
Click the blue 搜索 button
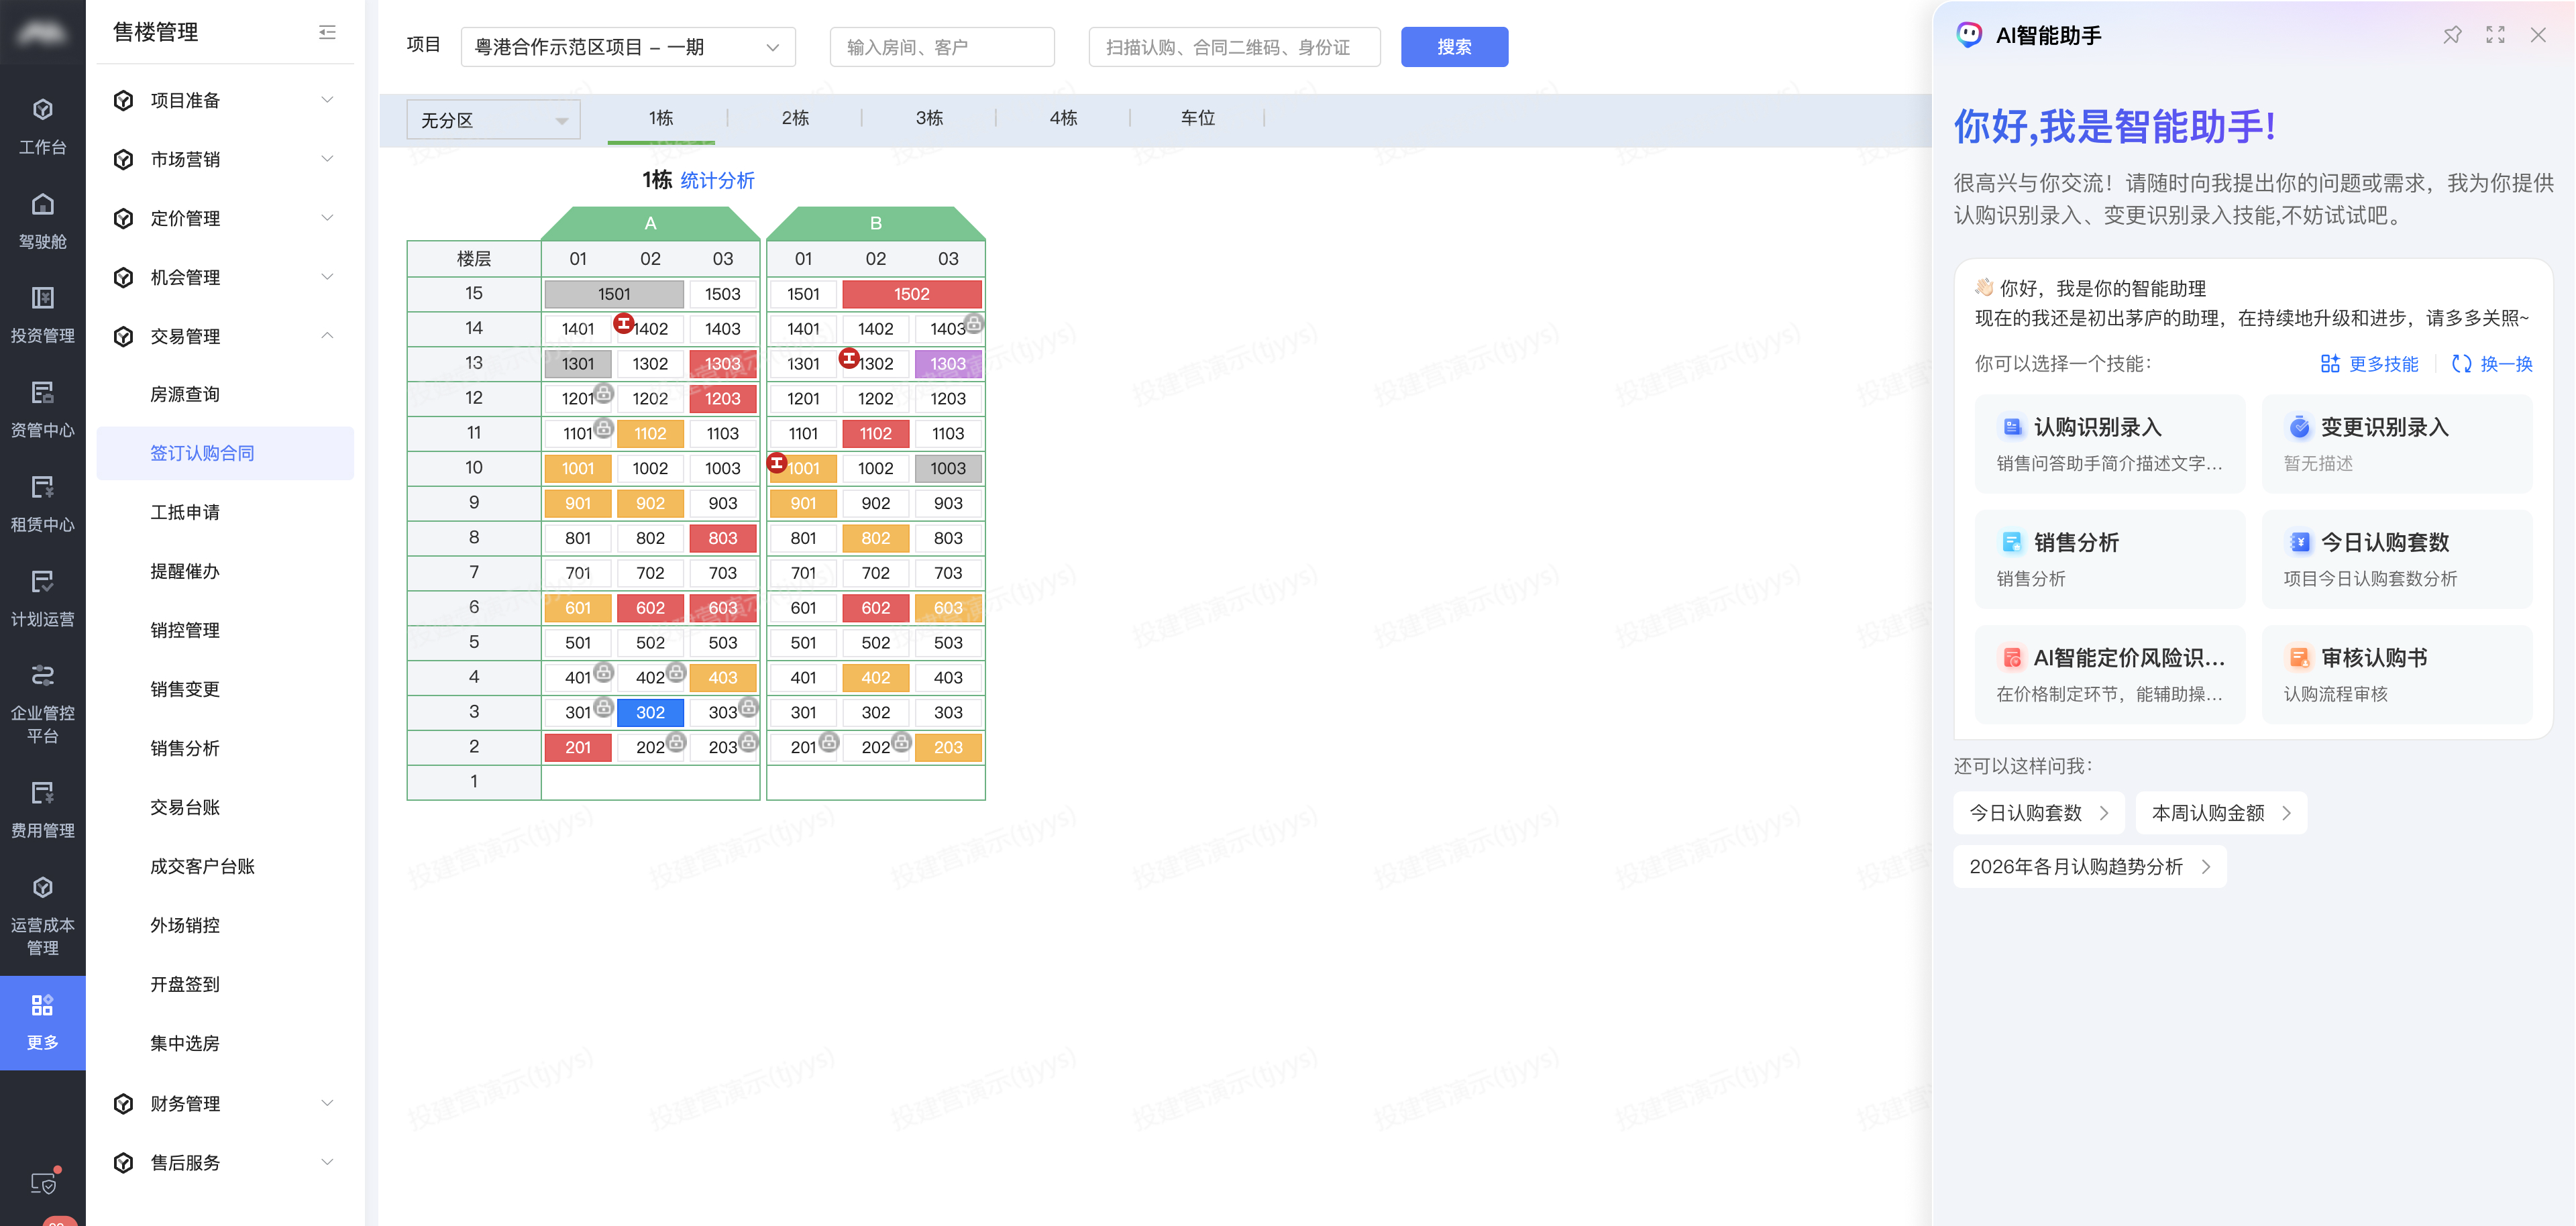[1454, 47]
